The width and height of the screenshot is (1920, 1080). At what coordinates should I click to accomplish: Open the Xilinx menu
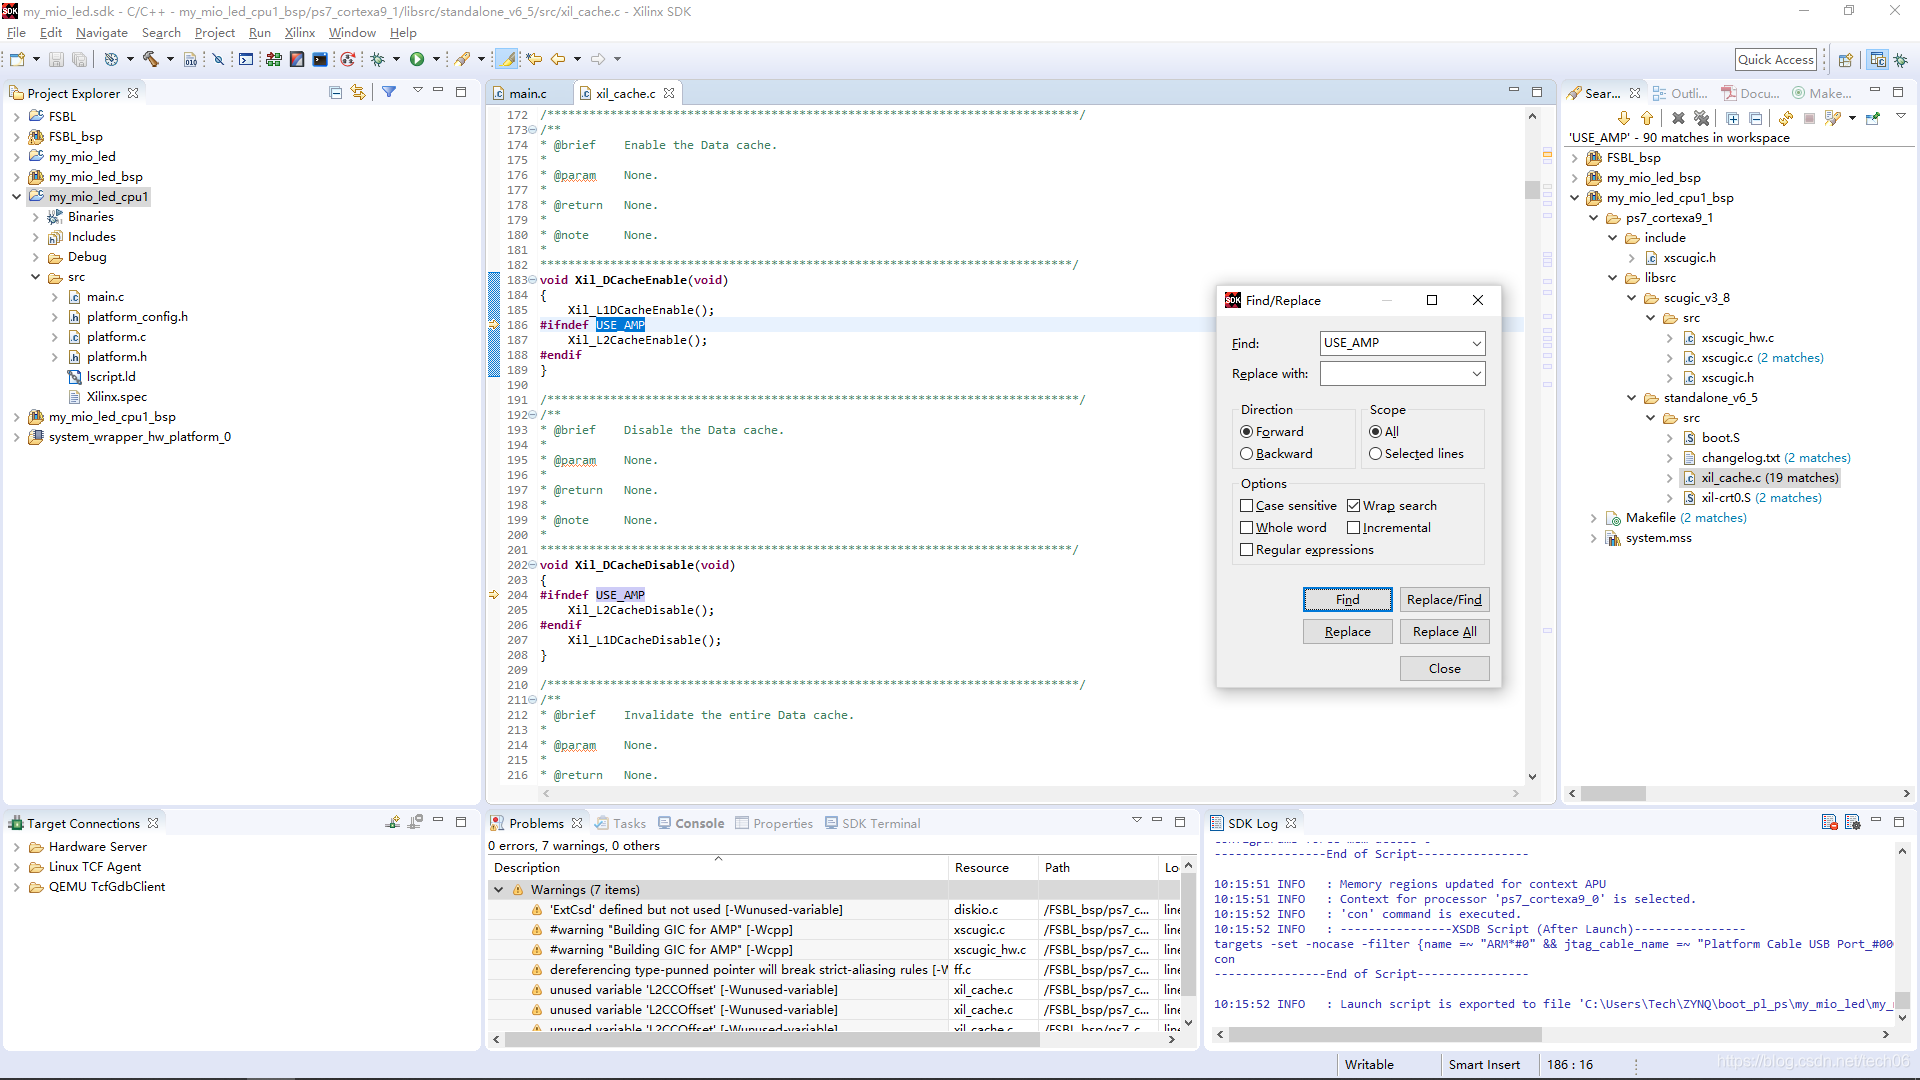[x=299, y=33]
